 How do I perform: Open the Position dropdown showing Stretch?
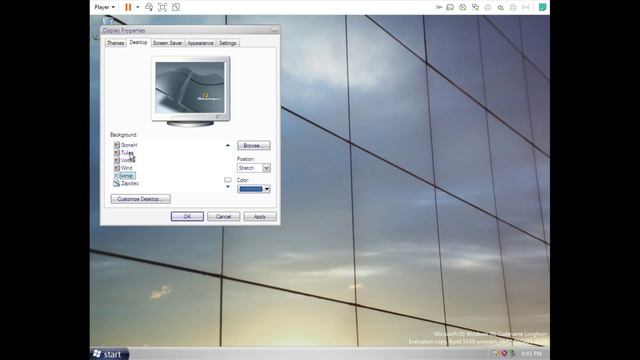(253, 168)
